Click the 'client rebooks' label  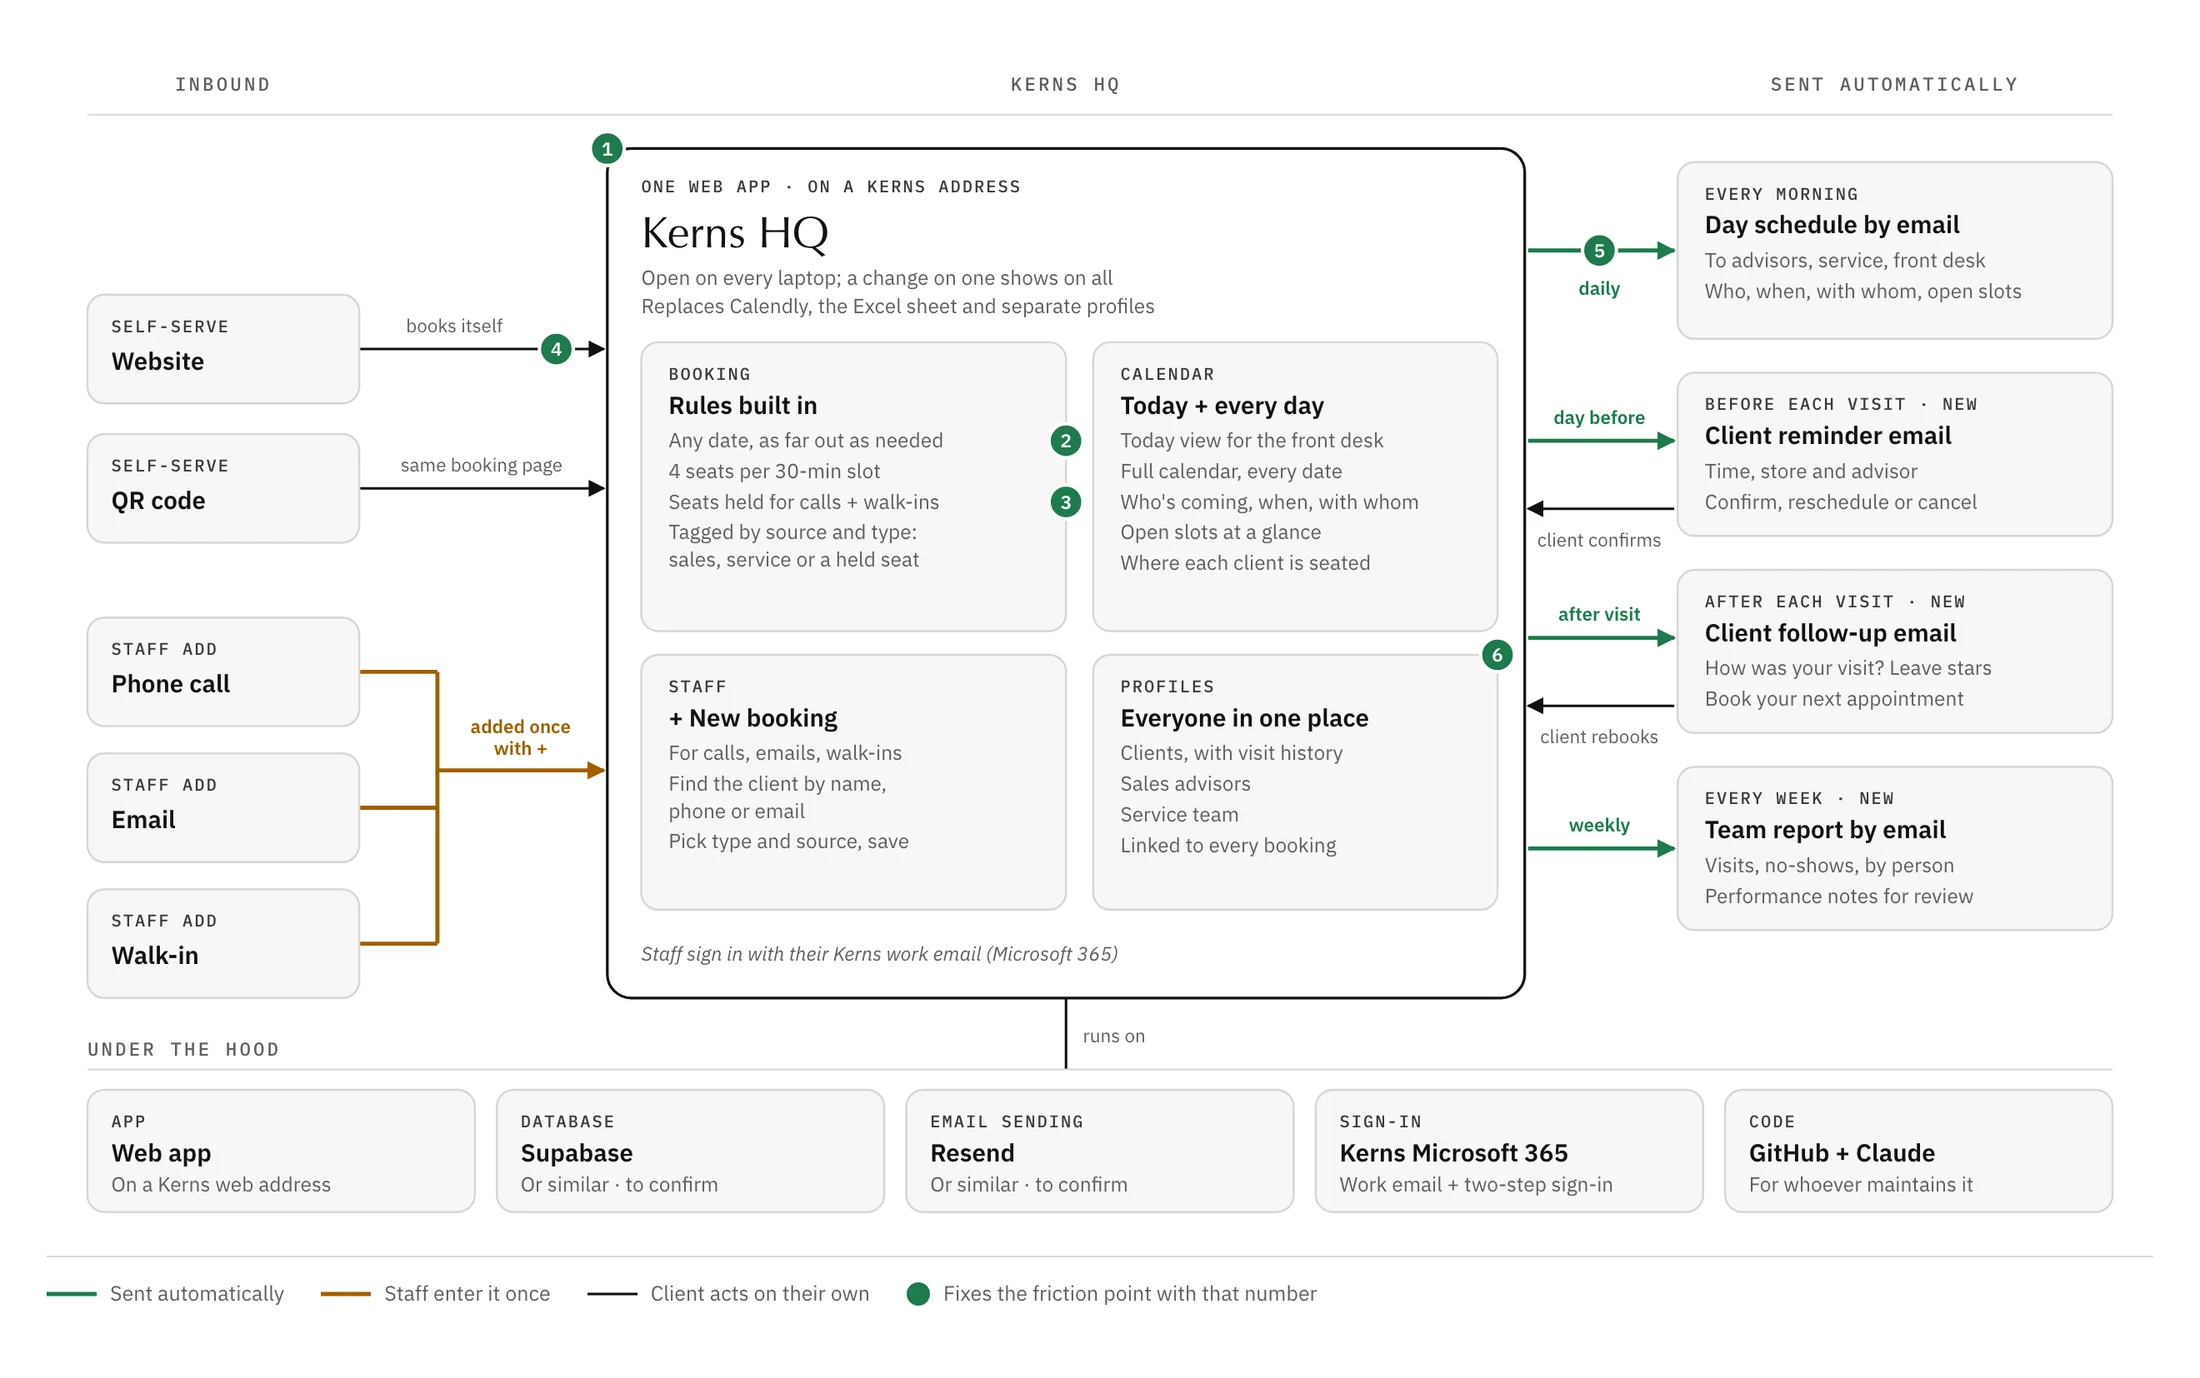click(1598, 737)
